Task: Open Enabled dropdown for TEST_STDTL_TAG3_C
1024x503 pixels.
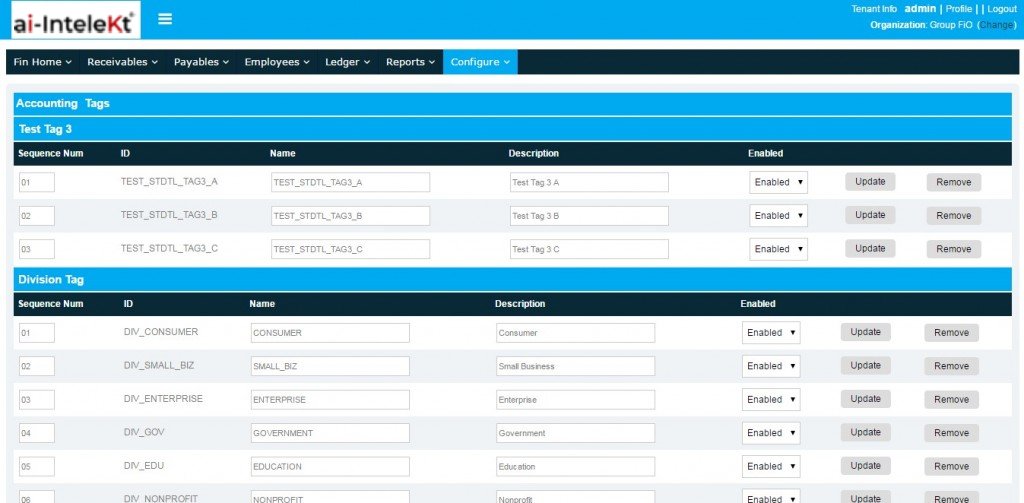Action: pos(778,249)
